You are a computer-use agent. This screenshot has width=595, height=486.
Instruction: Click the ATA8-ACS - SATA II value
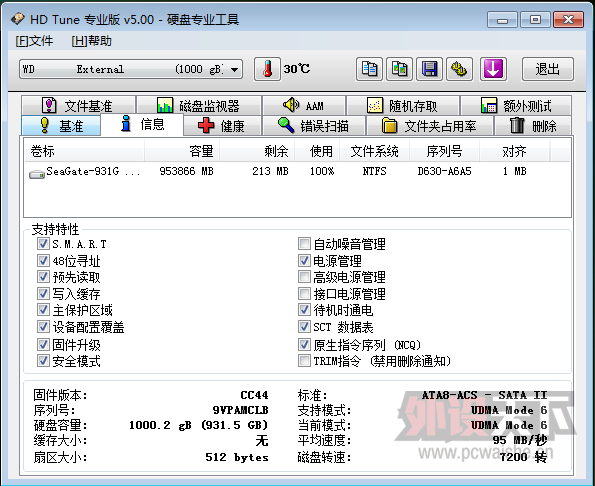tap(485, 395)
